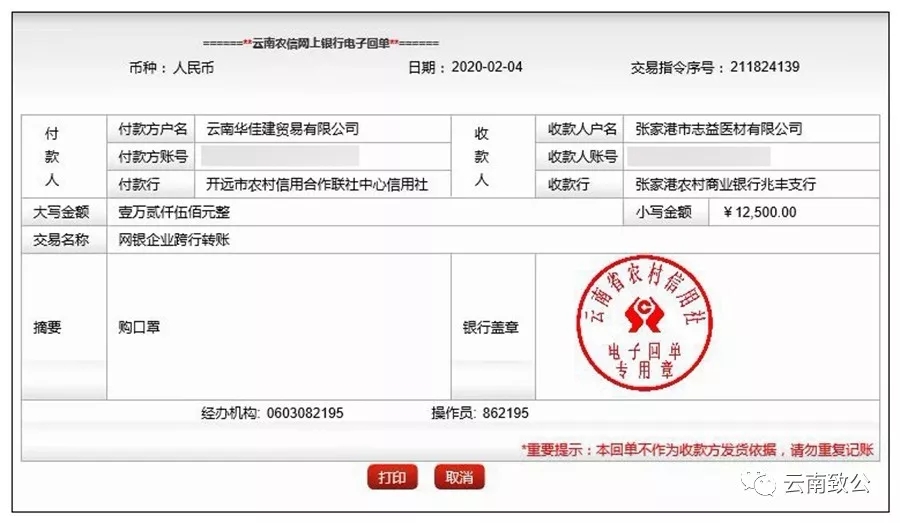This screenshot has height=523, width=900.
Task: Select payer name 云南华佳建贸易有限公司
Action: (282, 129)
